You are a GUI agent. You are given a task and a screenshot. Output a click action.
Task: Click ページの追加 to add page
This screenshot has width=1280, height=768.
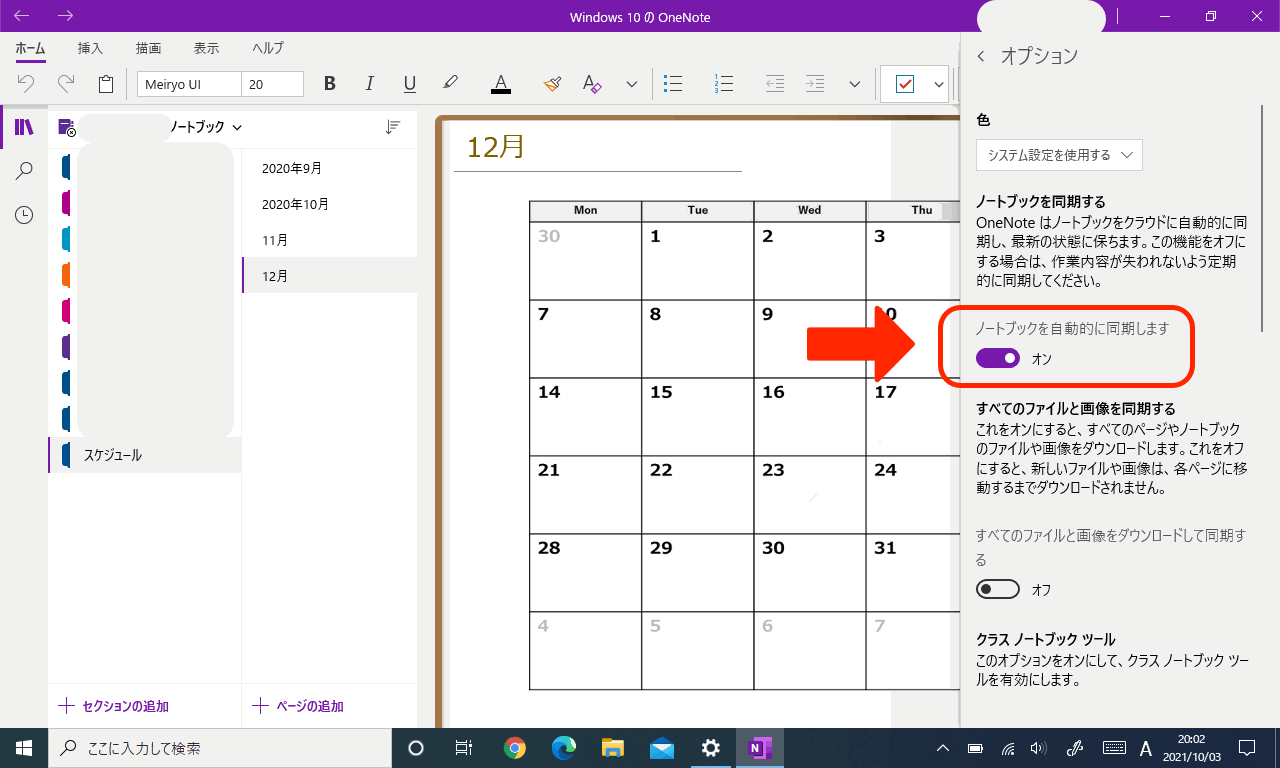click(x=298, y=706)
